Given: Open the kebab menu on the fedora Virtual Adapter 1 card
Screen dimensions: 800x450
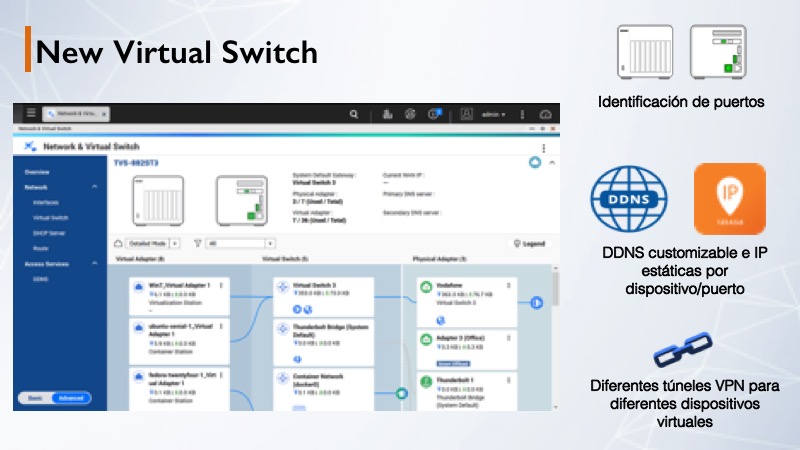Looking at the screenshot, I should click(221, 375).
